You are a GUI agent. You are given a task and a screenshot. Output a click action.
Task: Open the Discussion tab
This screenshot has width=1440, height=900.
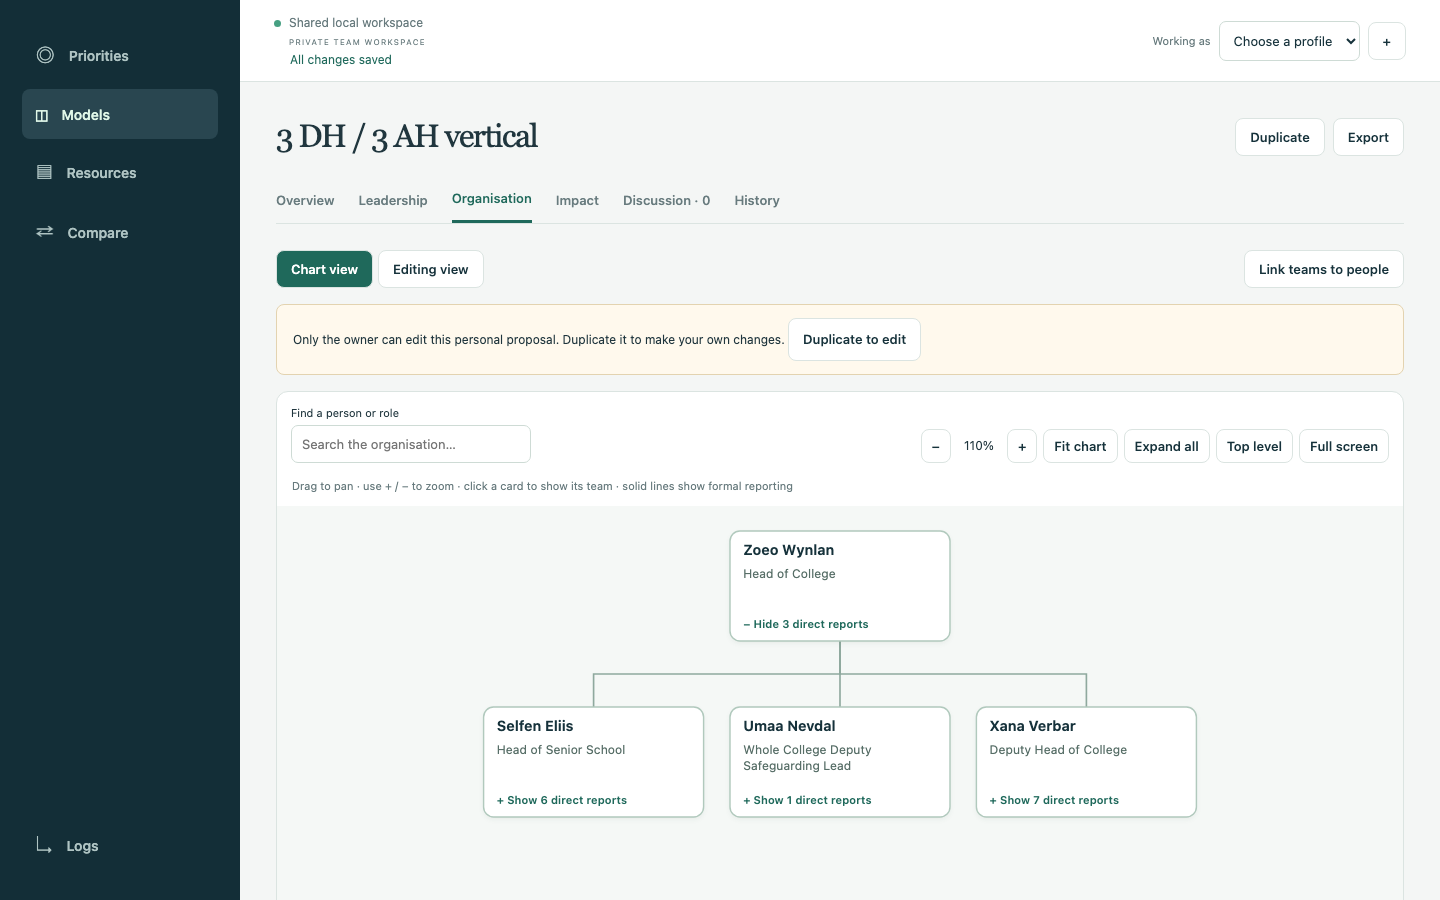tap(666, 200)
